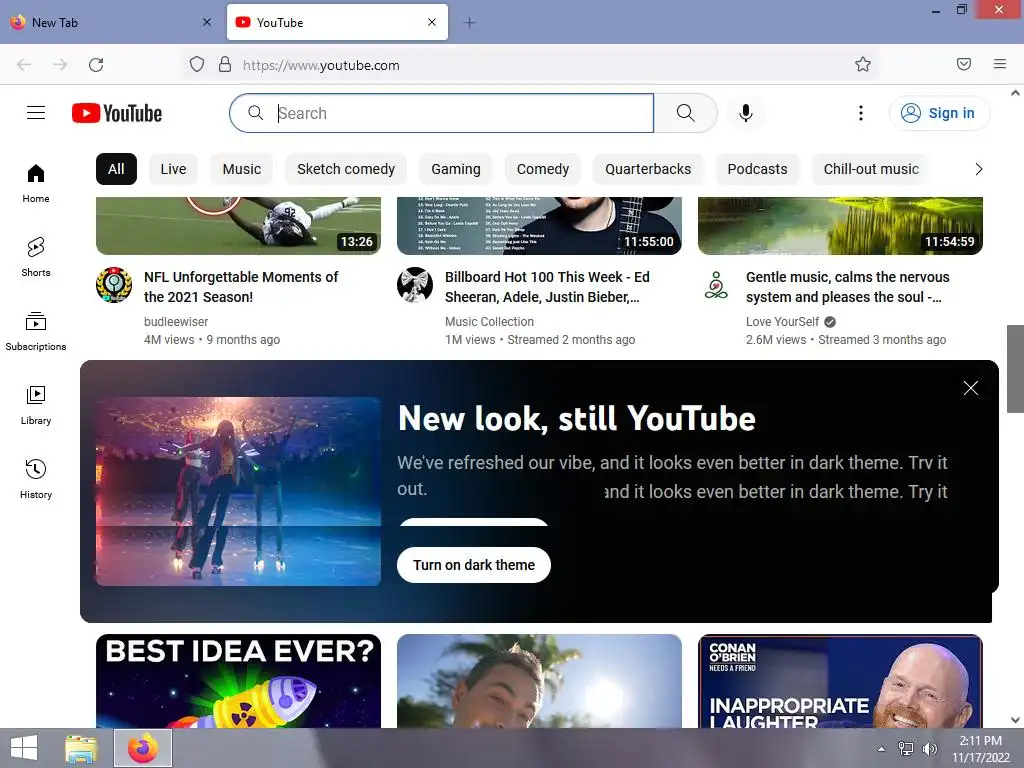This screenshot has width=1024, height=768.
Task: Bookmark this page with star icon
Action: point(863,64)
